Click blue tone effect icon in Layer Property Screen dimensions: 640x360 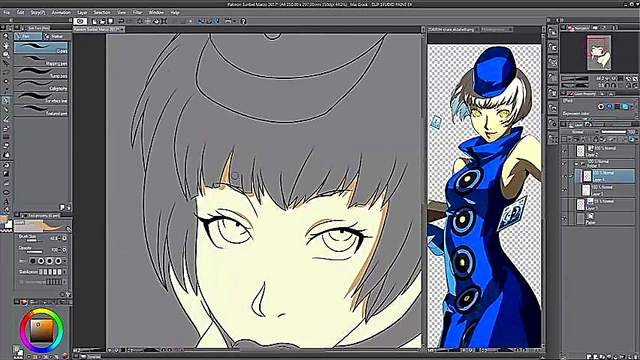(x=609, y=107)
